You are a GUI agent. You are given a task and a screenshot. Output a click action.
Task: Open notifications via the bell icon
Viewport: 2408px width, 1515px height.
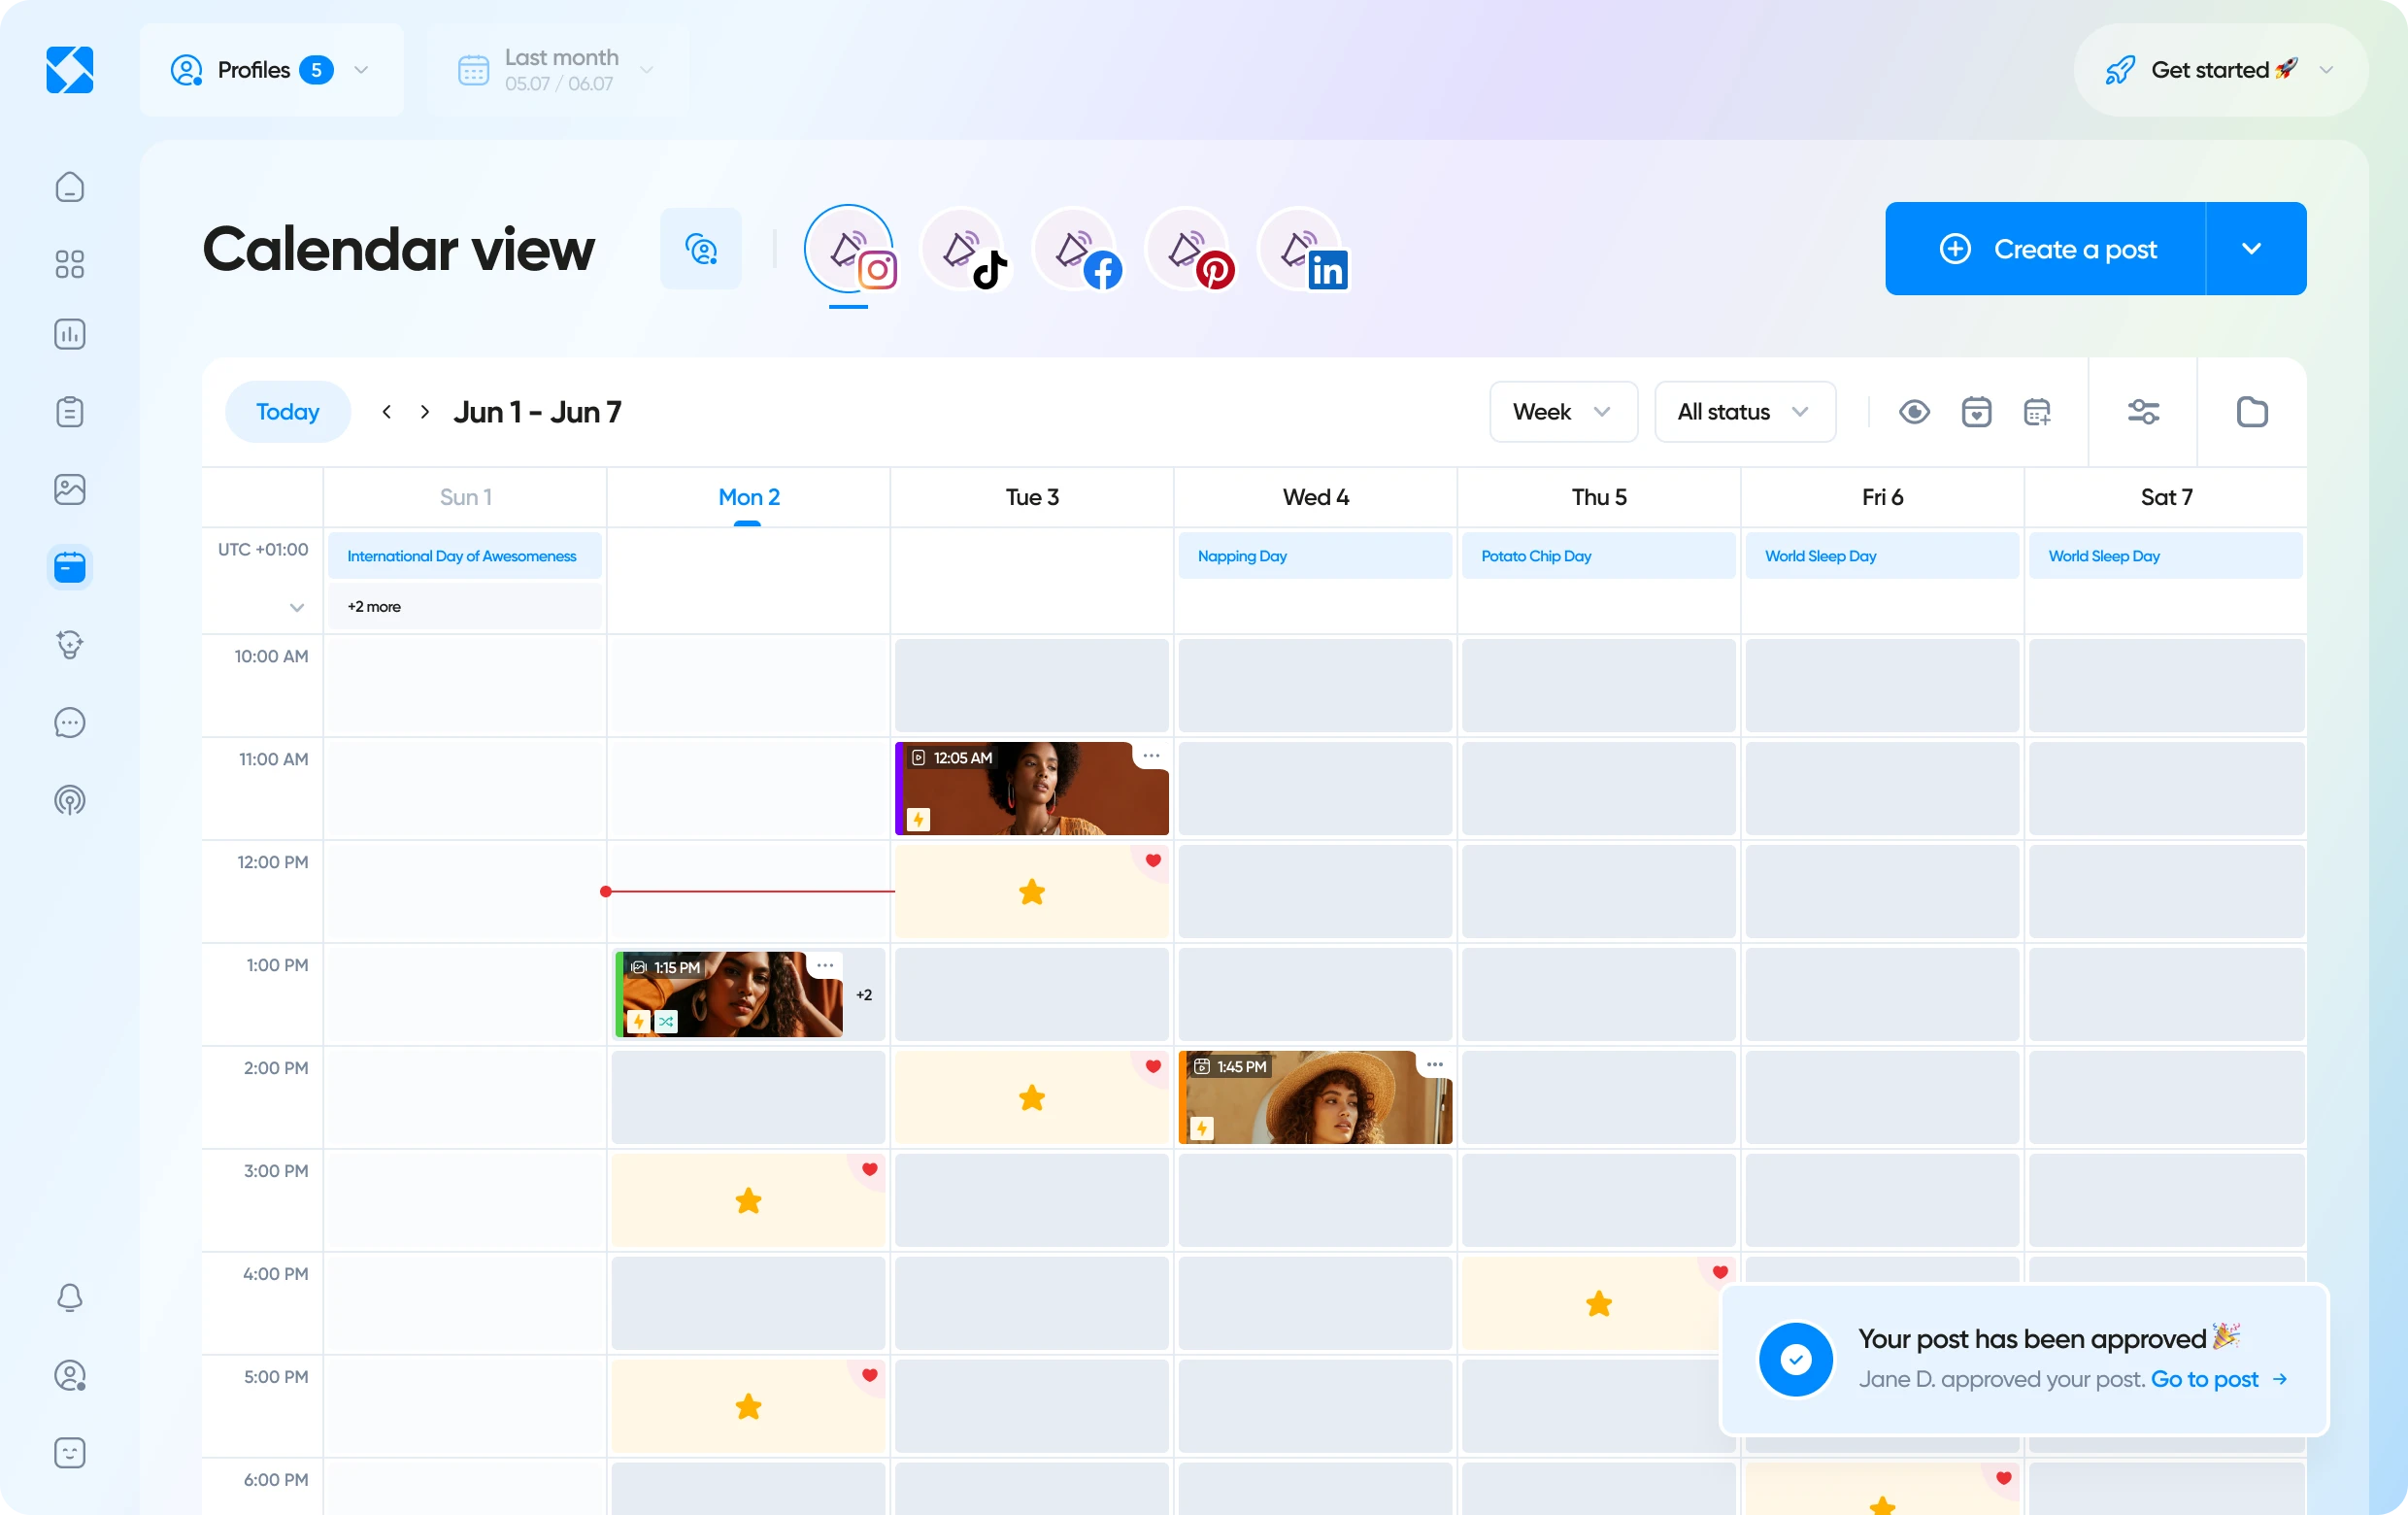69,1297
